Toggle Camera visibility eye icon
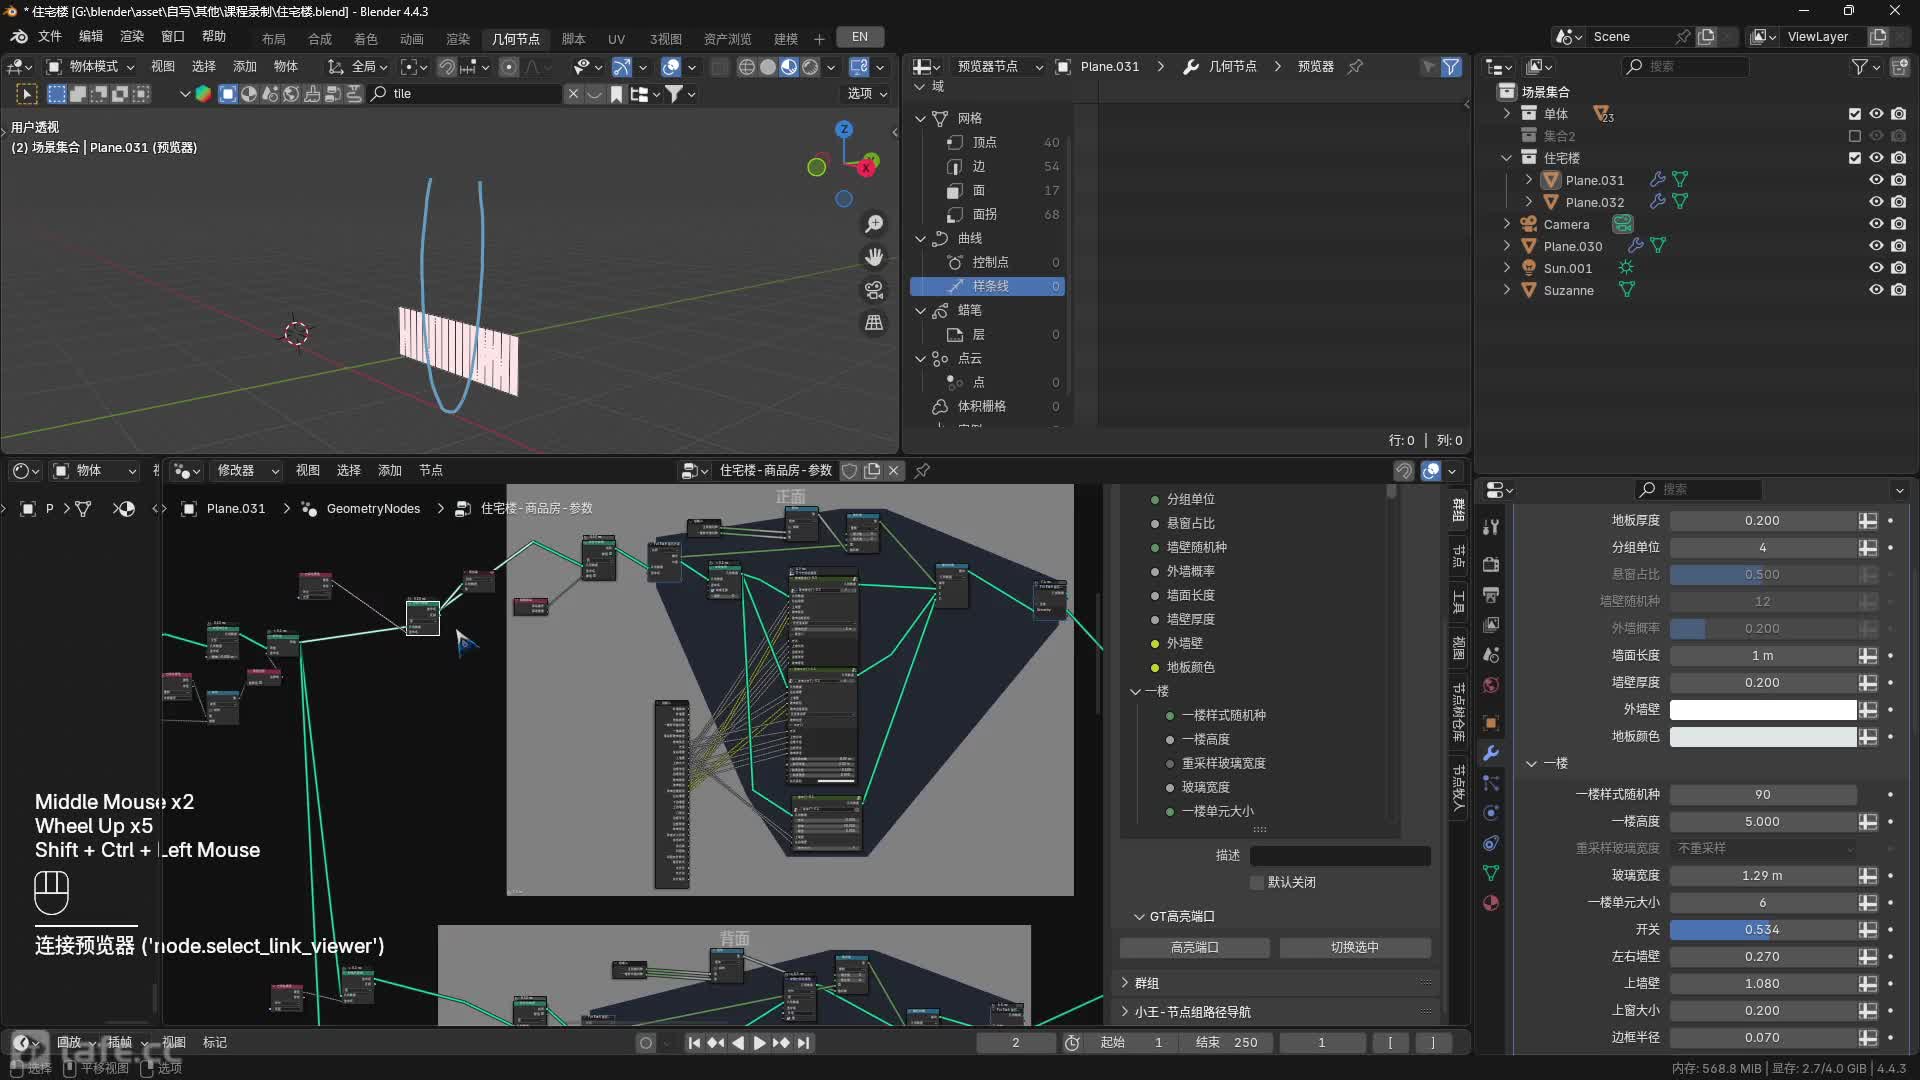Image resolution: width=1920 pixels, height=1080 pixels. tap(1876, 224)
